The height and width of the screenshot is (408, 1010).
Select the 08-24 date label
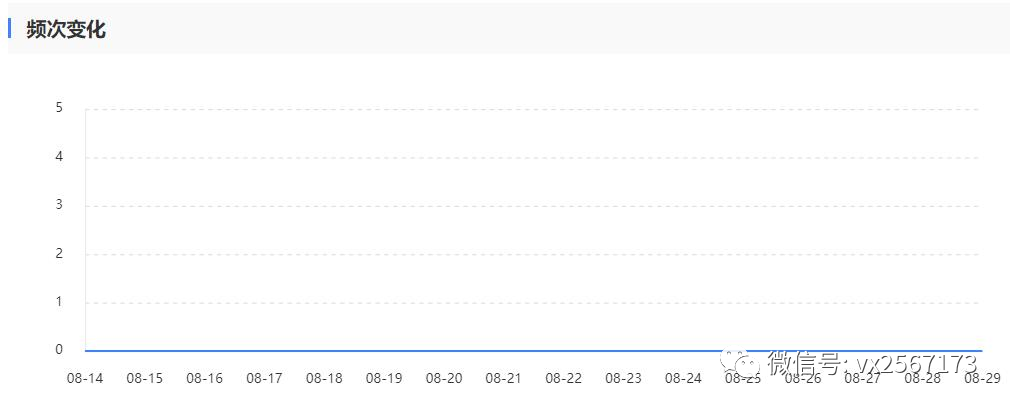click(x=683, y=378)
